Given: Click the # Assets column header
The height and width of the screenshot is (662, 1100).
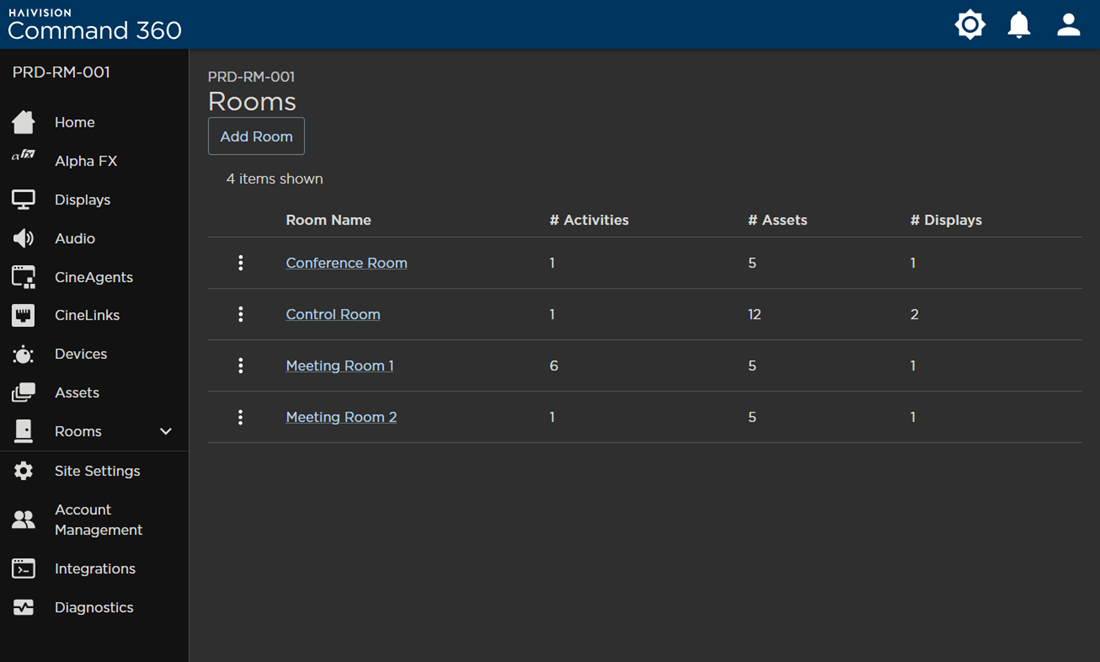Looking at the screenshot, I should pos(777,220).
